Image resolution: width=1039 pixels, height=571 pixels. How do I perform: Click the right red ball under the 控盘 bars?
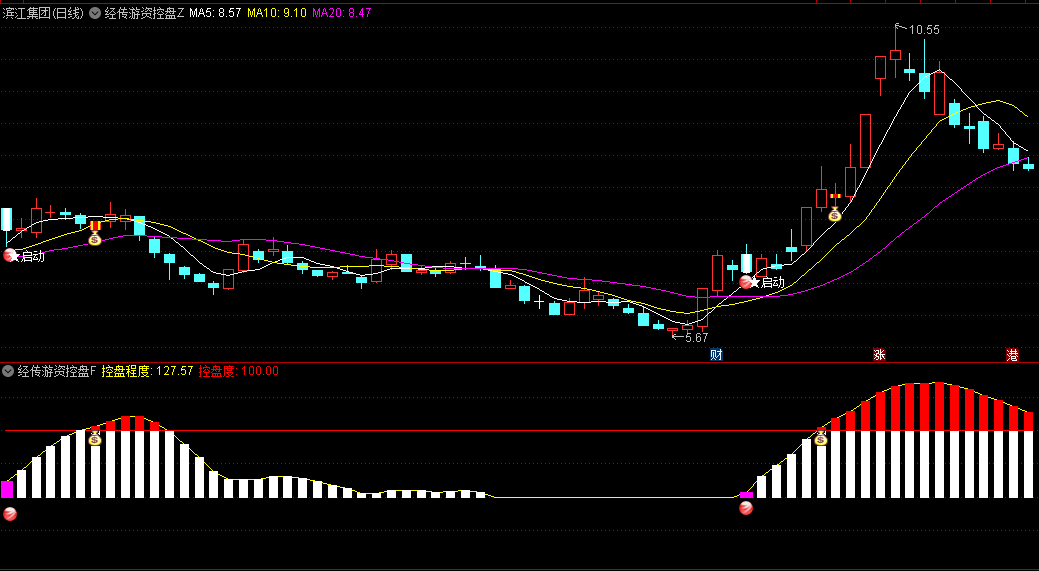pyautogui.click(x=746, y=508)
